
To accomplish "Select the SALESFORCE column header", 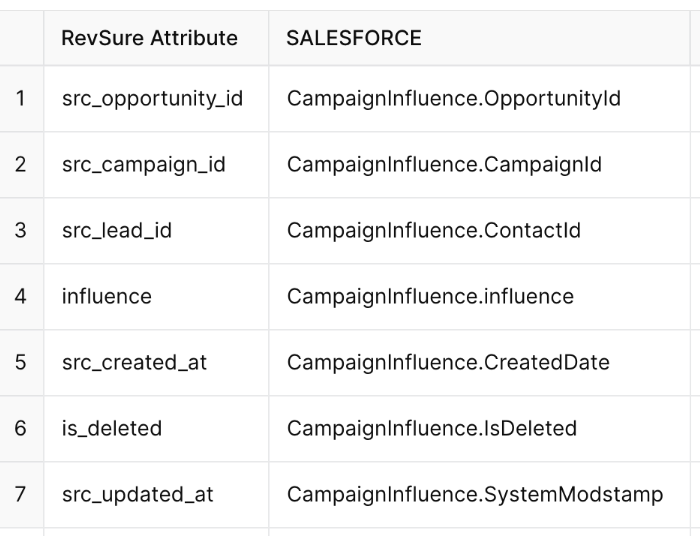I will [479, 38].
